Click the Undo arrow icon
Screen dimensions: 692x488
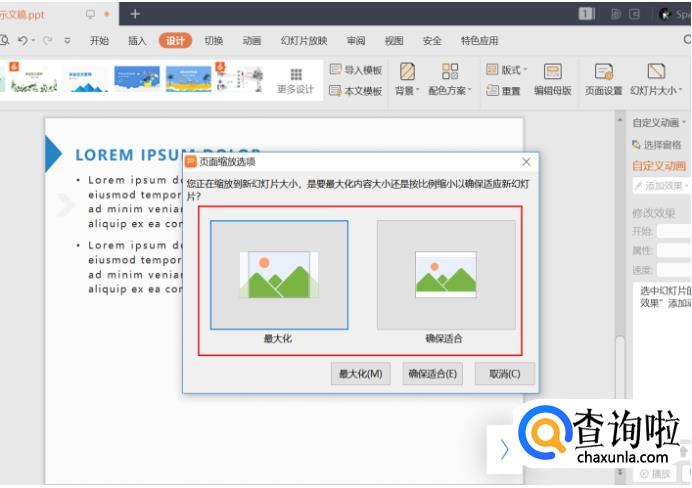(23, 41)
